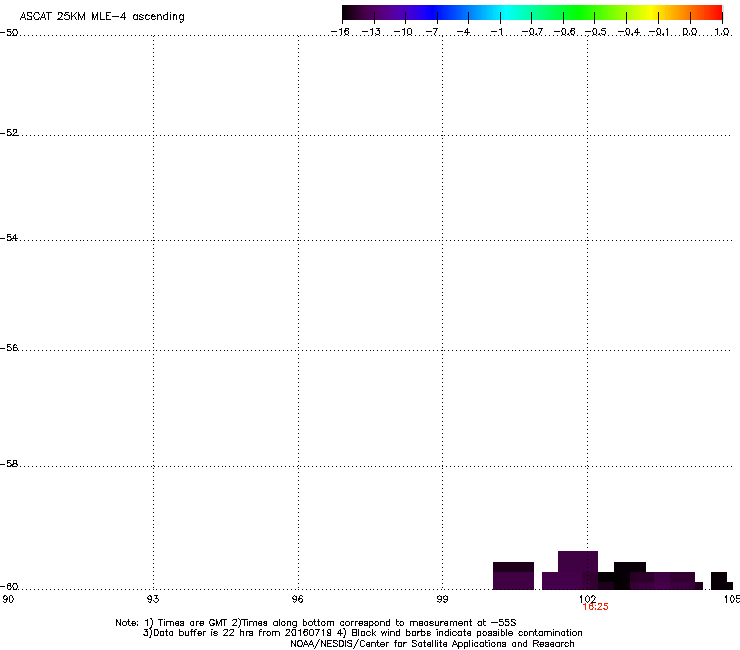Click the -0.5 colorbar label
The height and width of the screenshot is (650, 740).
click(x=596, y=32)
